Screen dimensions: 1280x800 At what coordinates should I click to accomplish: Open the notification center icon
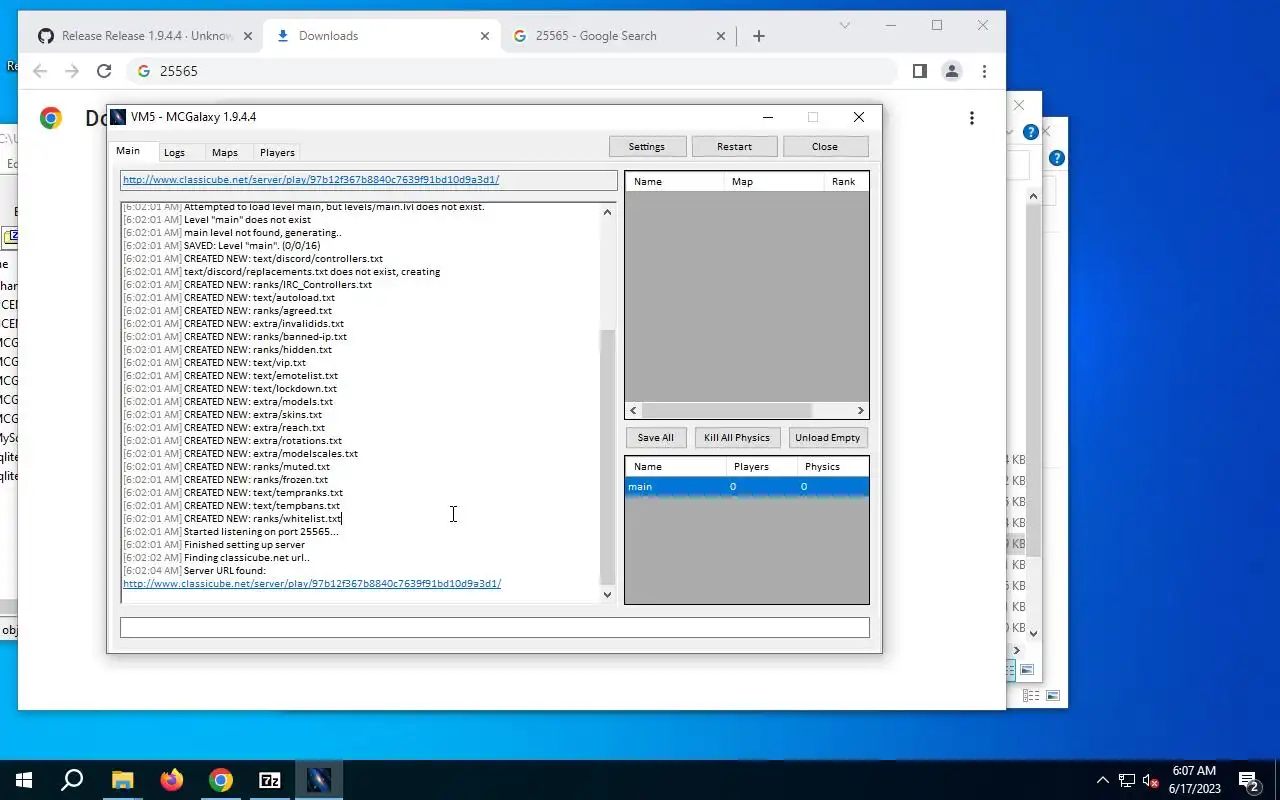click(1248, 780)
